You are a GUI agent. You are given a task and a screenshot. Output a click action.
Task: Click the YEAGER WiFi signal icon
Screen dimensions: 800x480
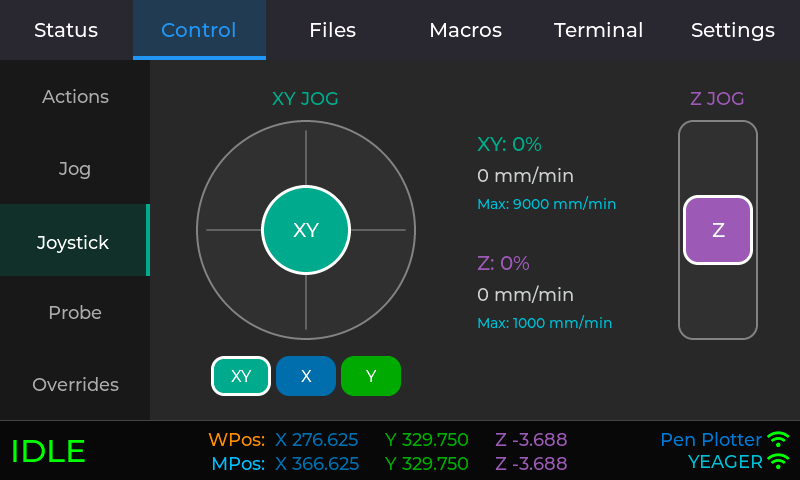(778, 462)
